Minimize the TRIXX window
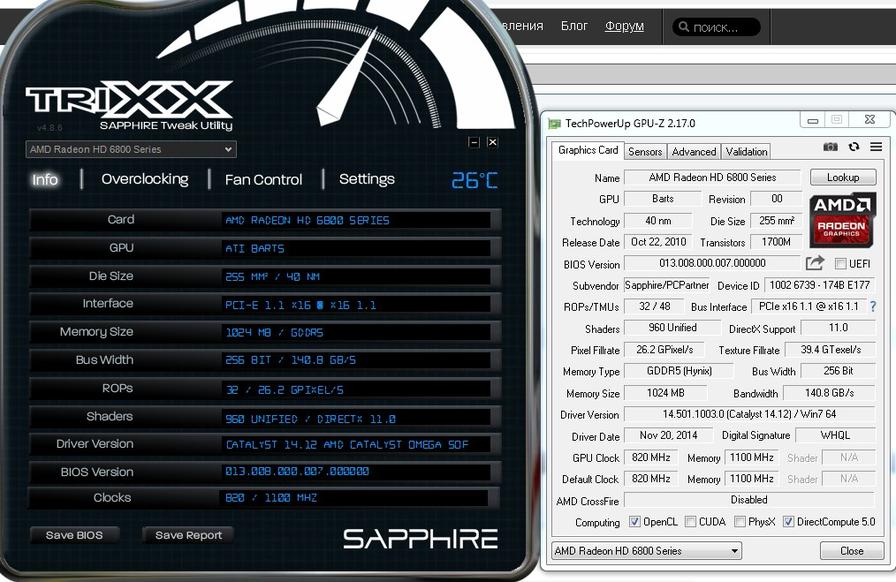This screenshot has width=896, height=582. [x=474, y=142]
